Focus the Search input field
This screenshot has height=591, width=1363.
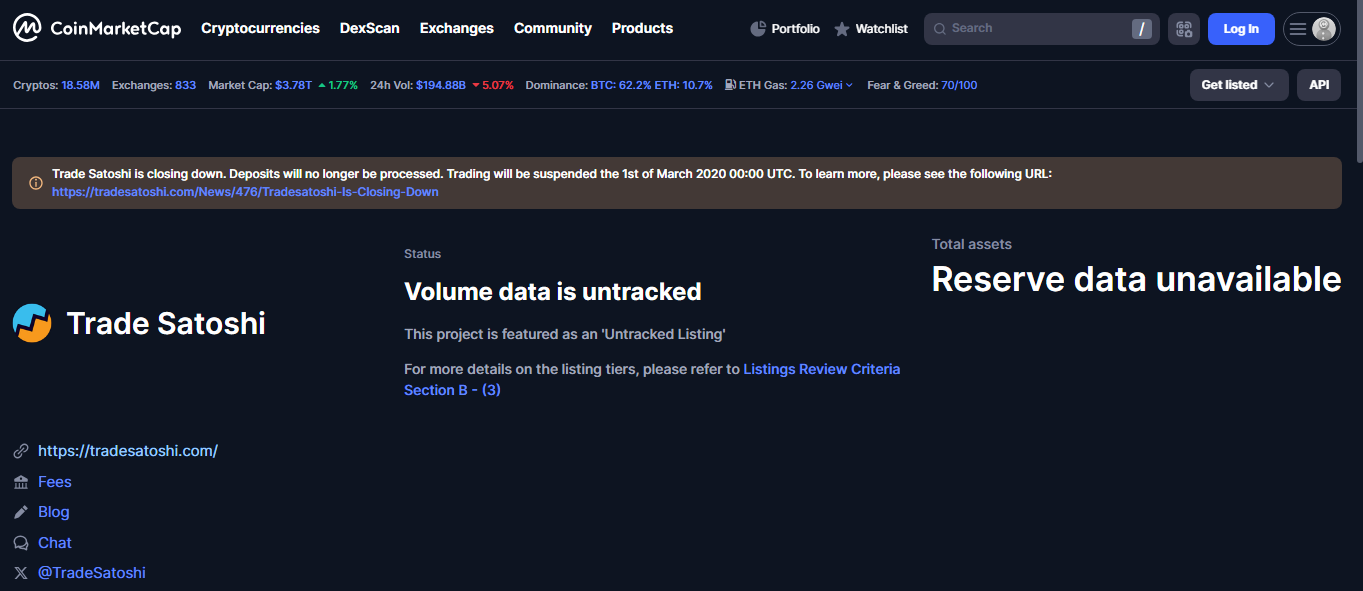1040,29
